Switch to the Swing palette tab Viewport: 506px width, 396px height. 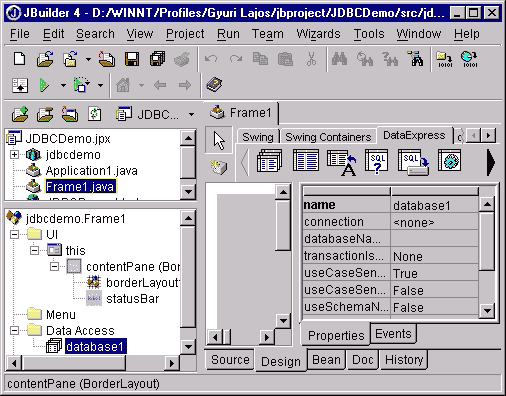(x=258, y=137)
